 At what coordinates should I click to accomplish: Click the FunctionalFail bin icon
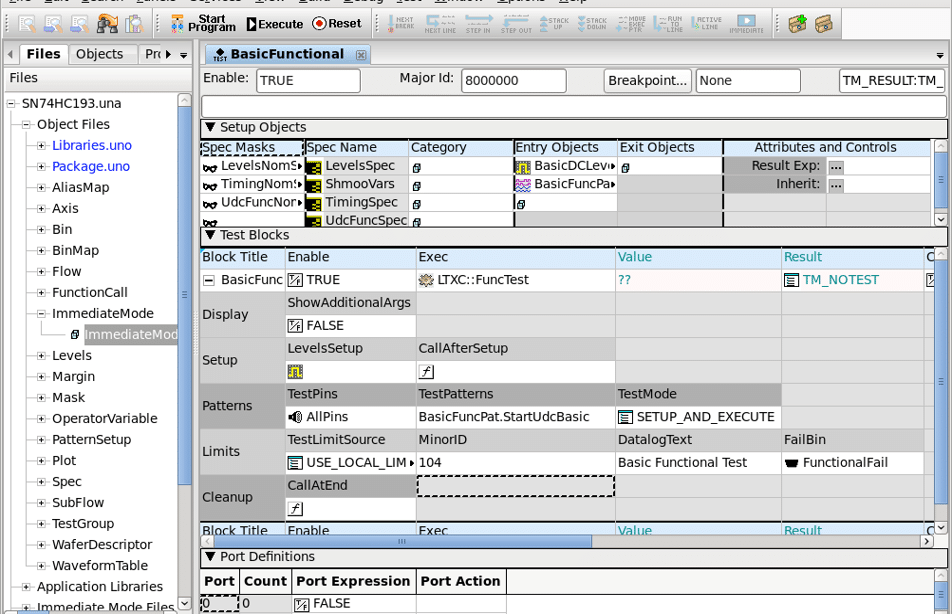click(791, 463)
